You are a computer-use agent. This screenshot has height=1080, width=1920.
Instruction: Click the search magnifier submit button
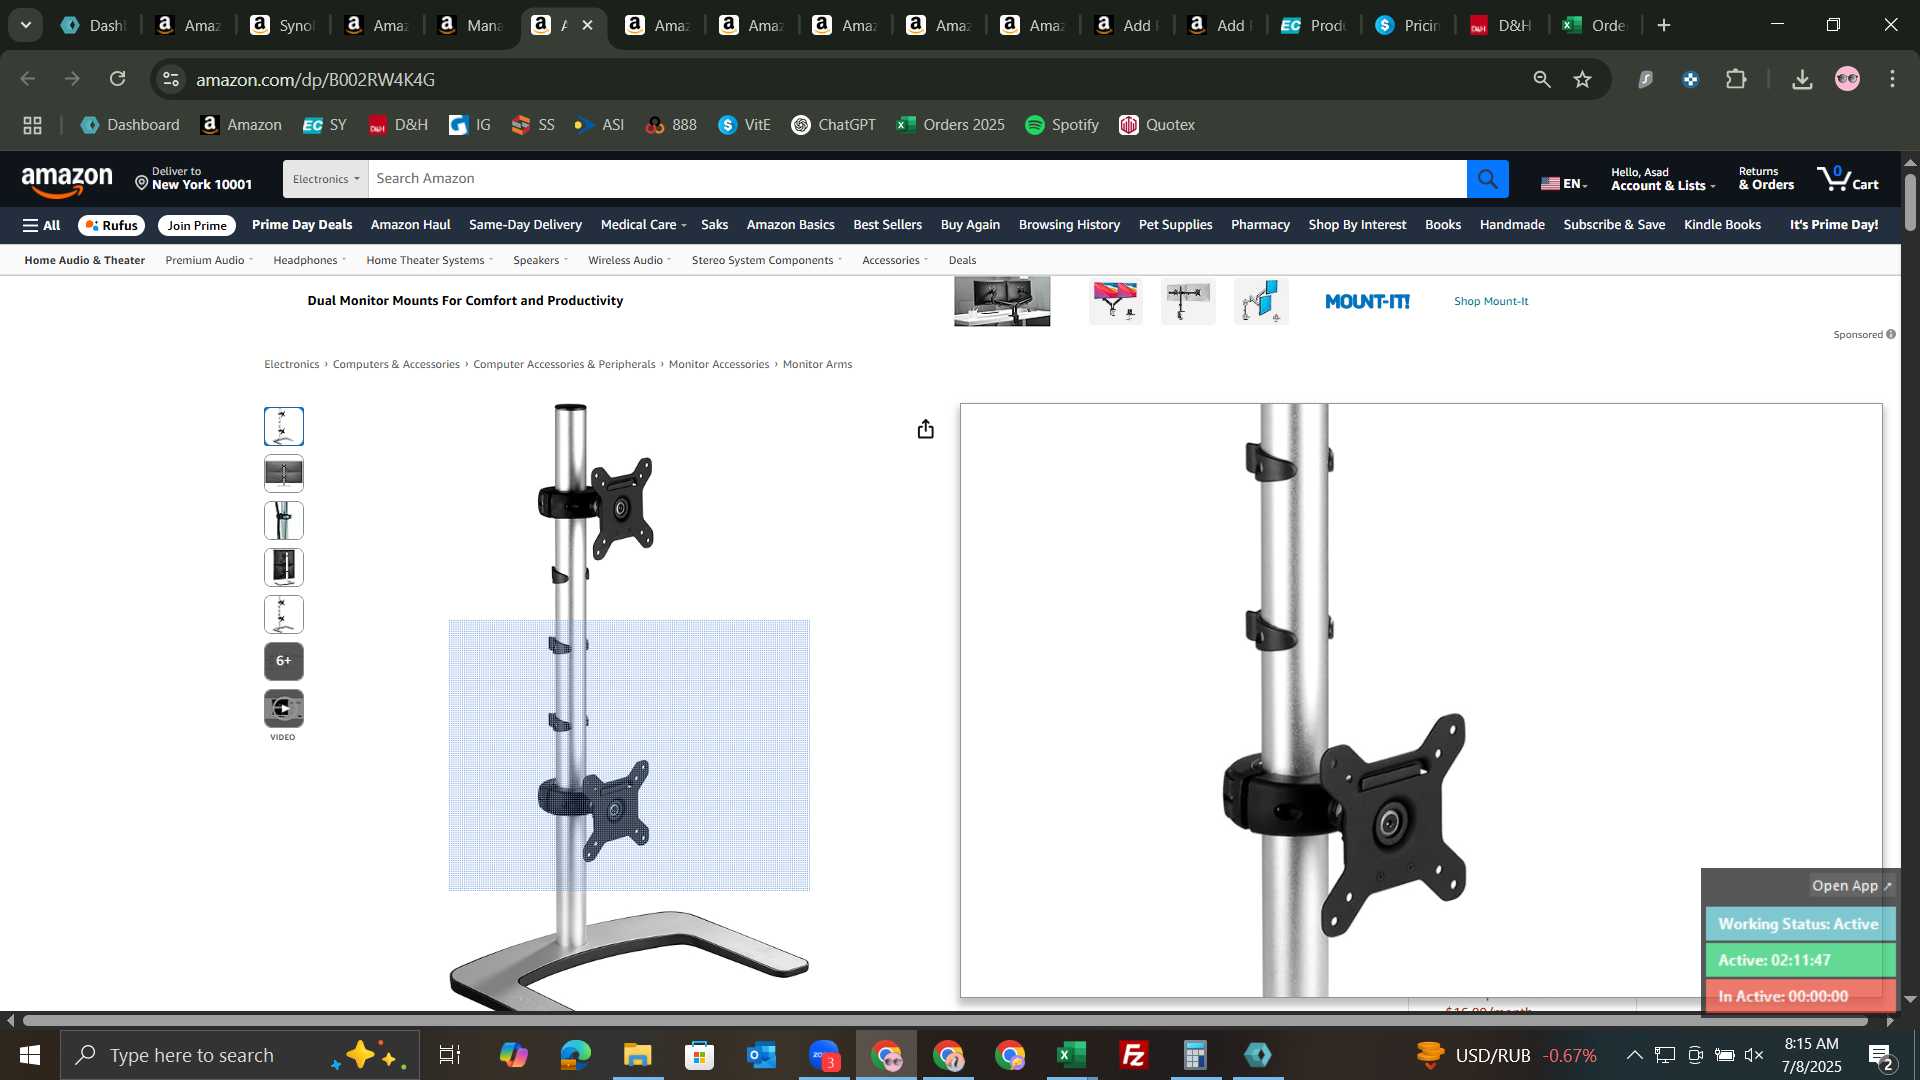pyautogui.click(x=1487, y=179)
